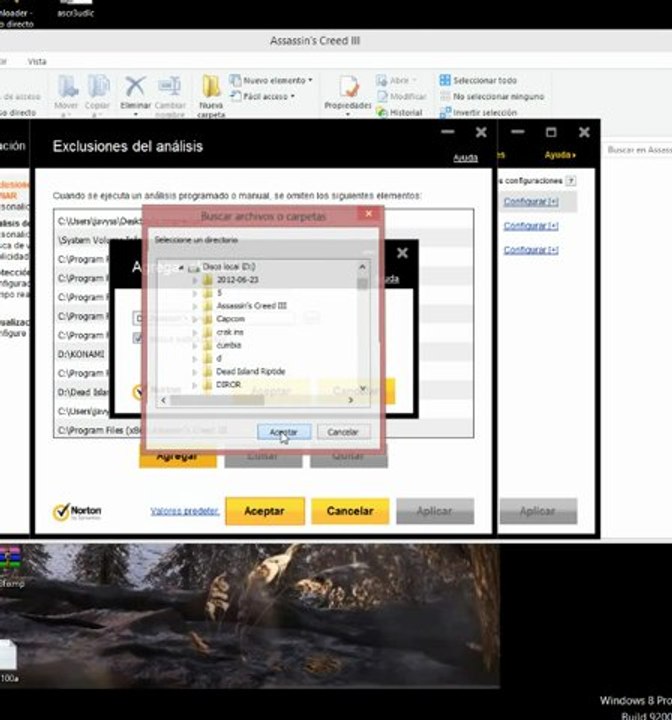Expand the Dead Island Riptide folder arrow
This screenshot has width=672, height=720.
coord(195,371)
